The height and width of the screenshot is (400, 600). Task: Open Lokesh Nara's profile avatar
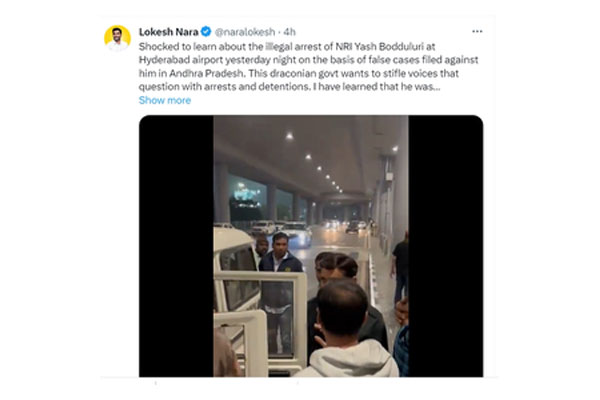point(117,38)
